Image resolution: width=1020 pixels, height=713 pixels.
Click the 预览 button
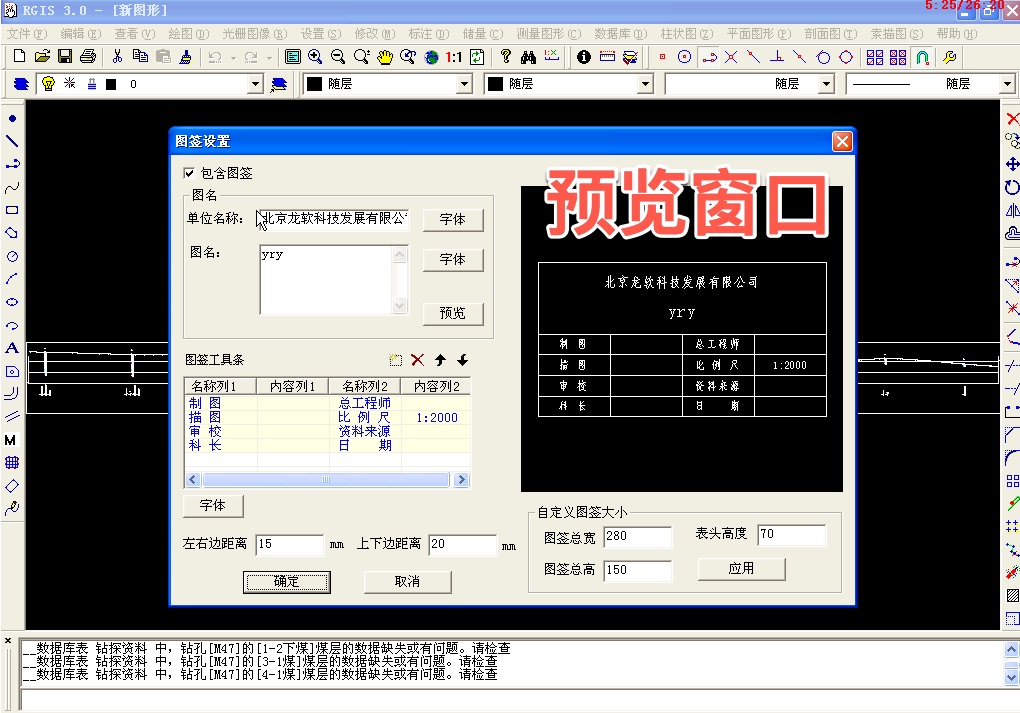coord(452,313)
